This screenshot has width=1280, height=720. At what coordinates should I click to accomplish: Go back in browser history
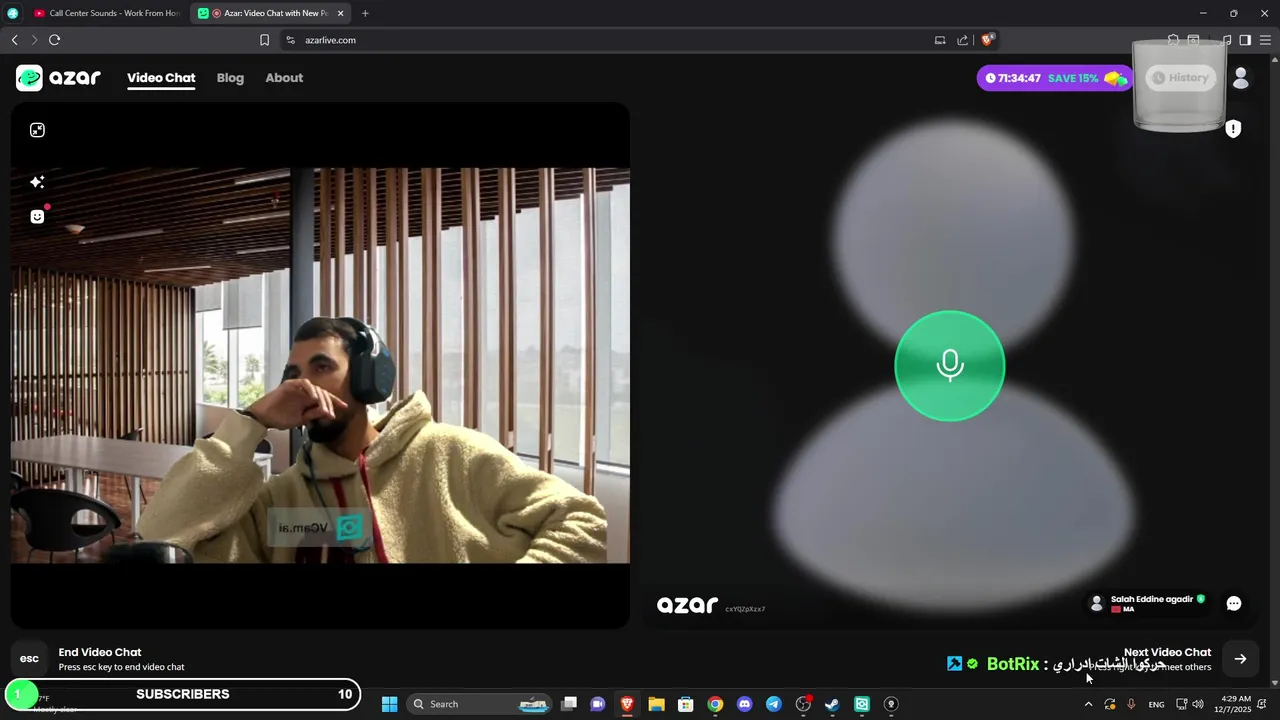tap(14, 40)
